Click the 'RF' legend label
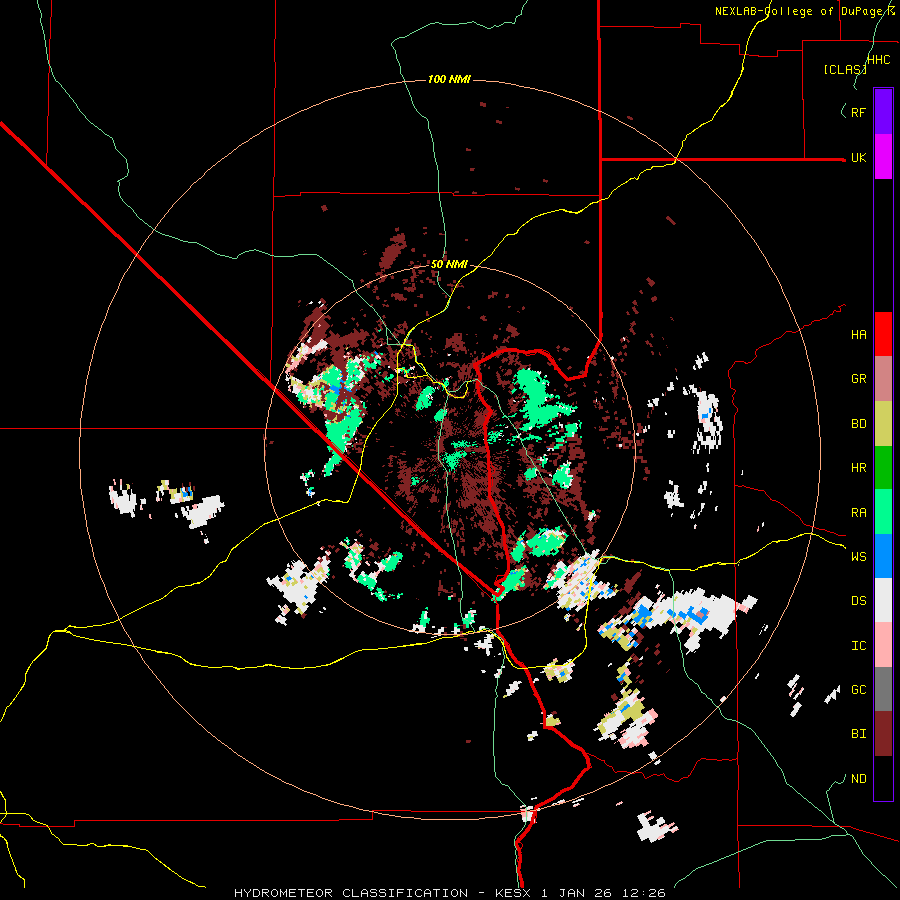 858,112
